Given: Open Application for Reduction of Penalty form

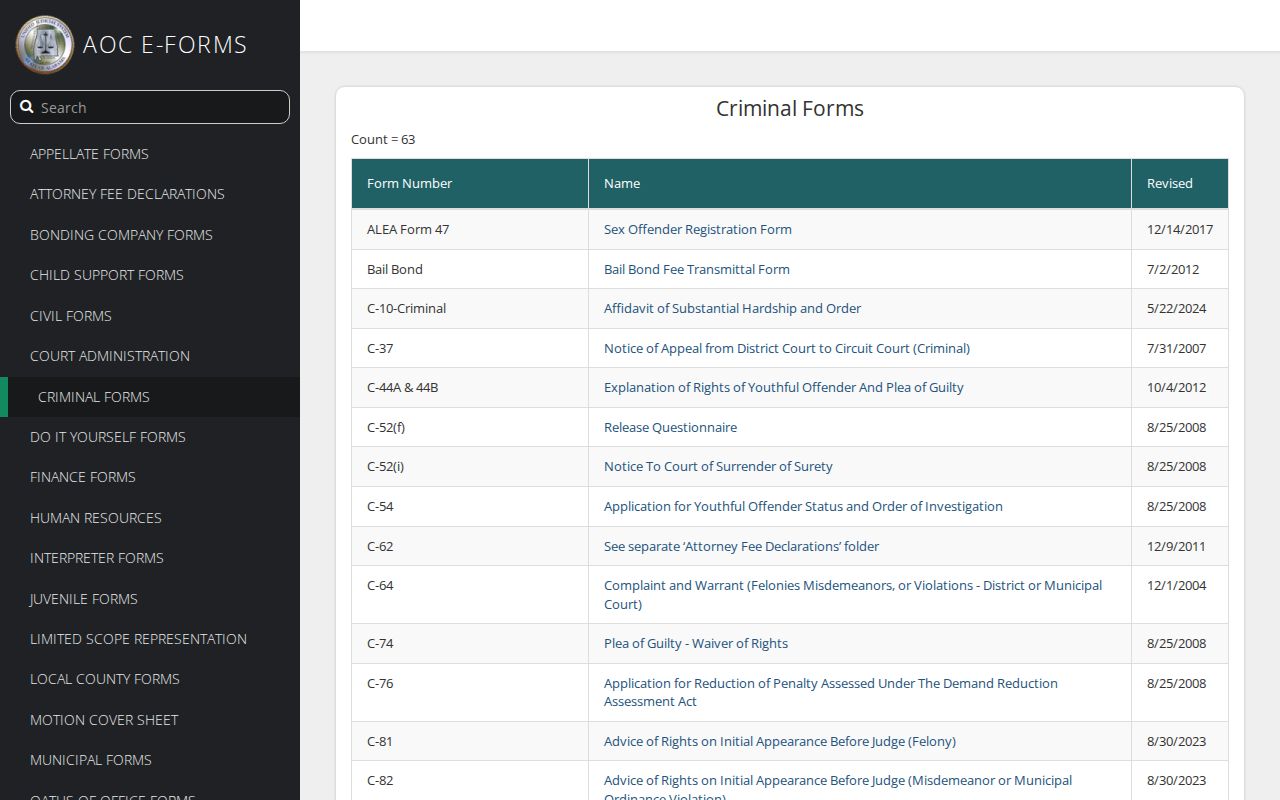Looking at the screenshot, I should tap(831, 692).
